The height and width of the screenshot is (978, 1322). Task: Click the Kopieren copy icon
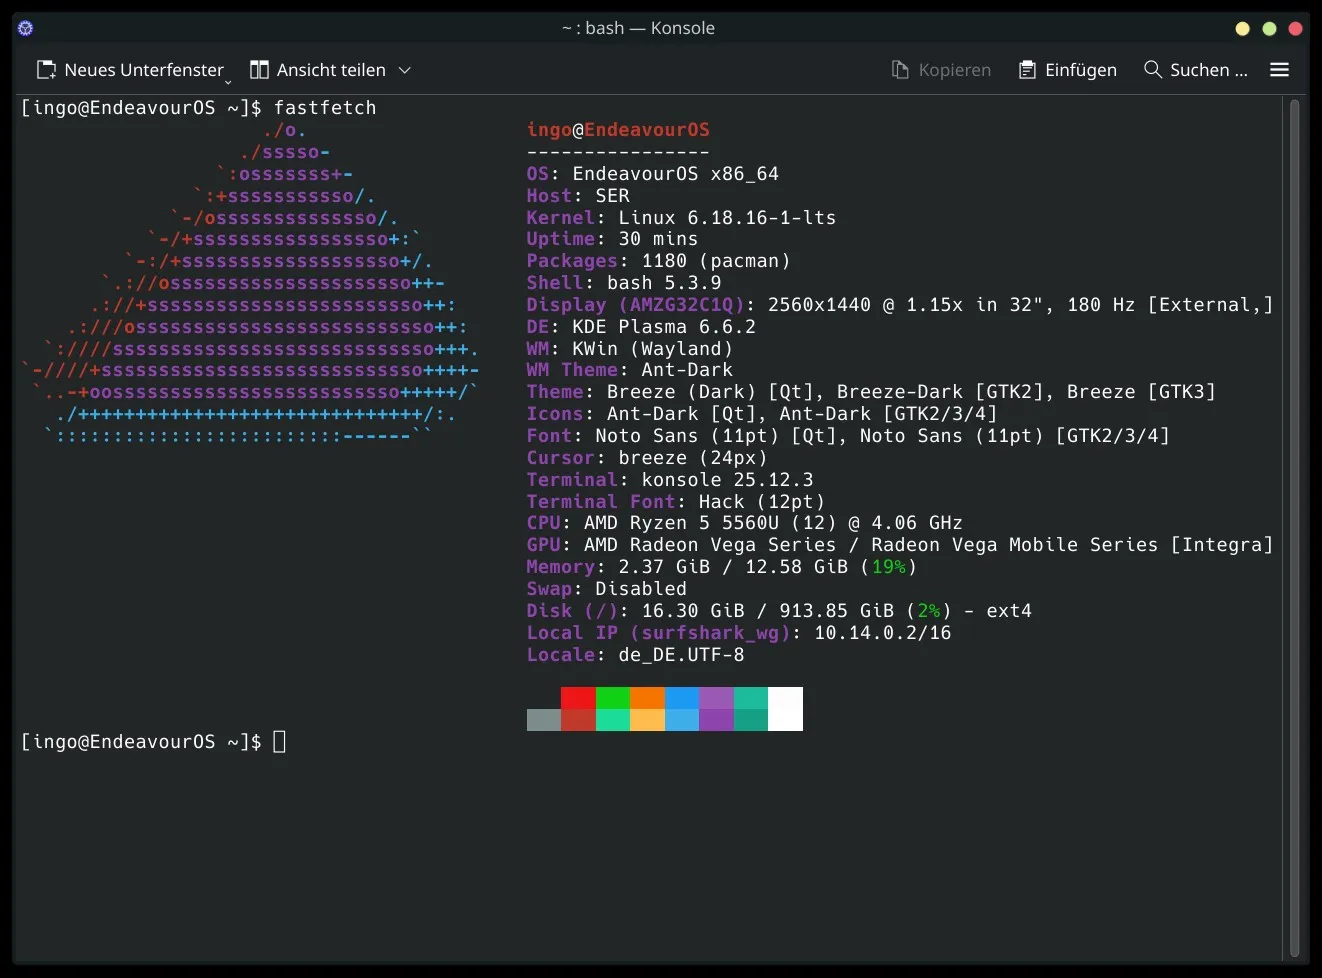click(x=900, y=70)
